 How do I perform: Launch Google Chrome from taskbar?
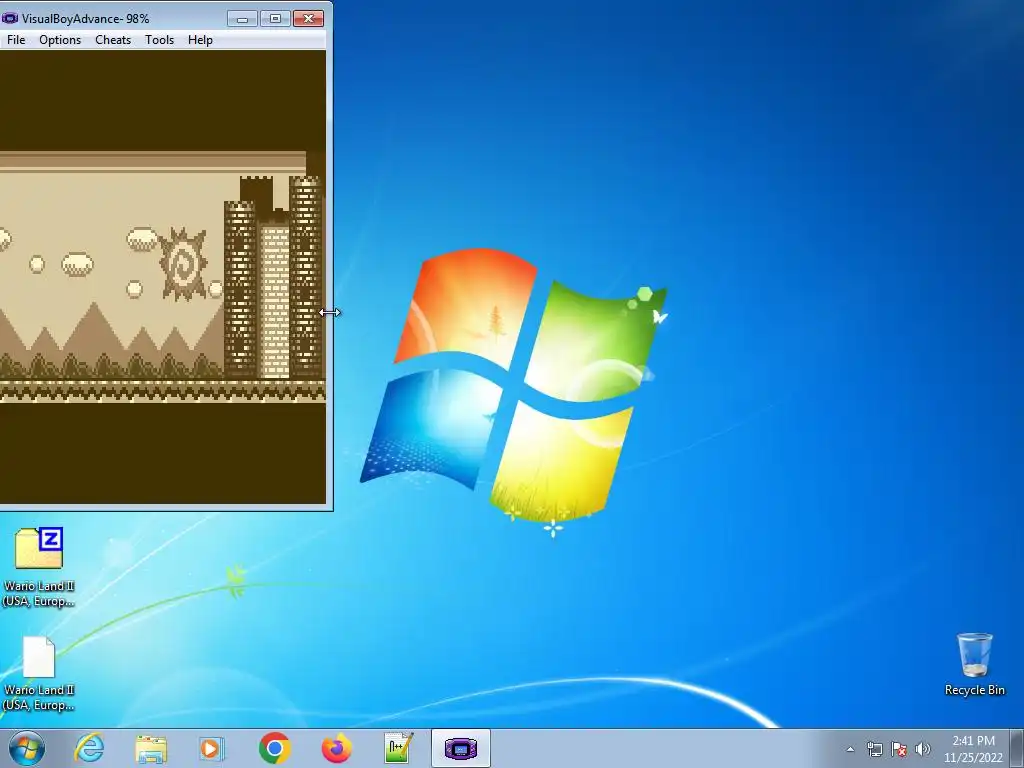(x=274, y=748)
